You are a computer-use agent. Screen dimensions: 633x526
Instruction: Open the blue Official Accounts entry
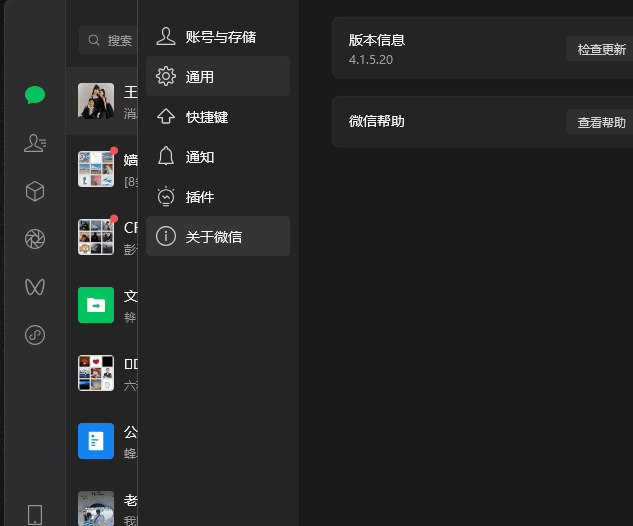[96, 441]
